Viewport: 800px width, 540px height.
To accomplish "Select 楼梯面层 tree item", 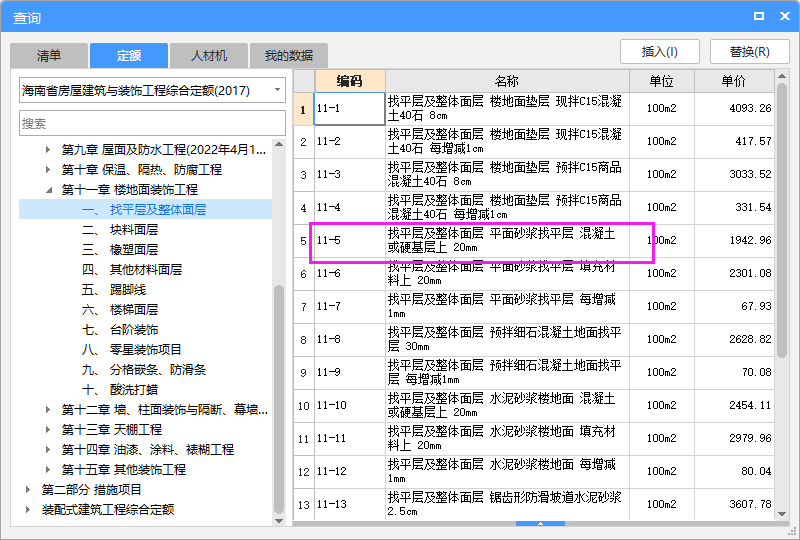I will pyautogui.click(x=133, y=310).
